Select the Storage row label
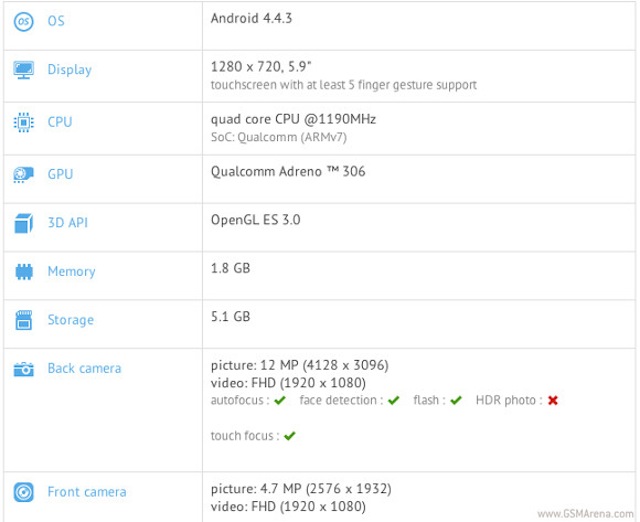 pyautogui.click(x=70, y=320)
